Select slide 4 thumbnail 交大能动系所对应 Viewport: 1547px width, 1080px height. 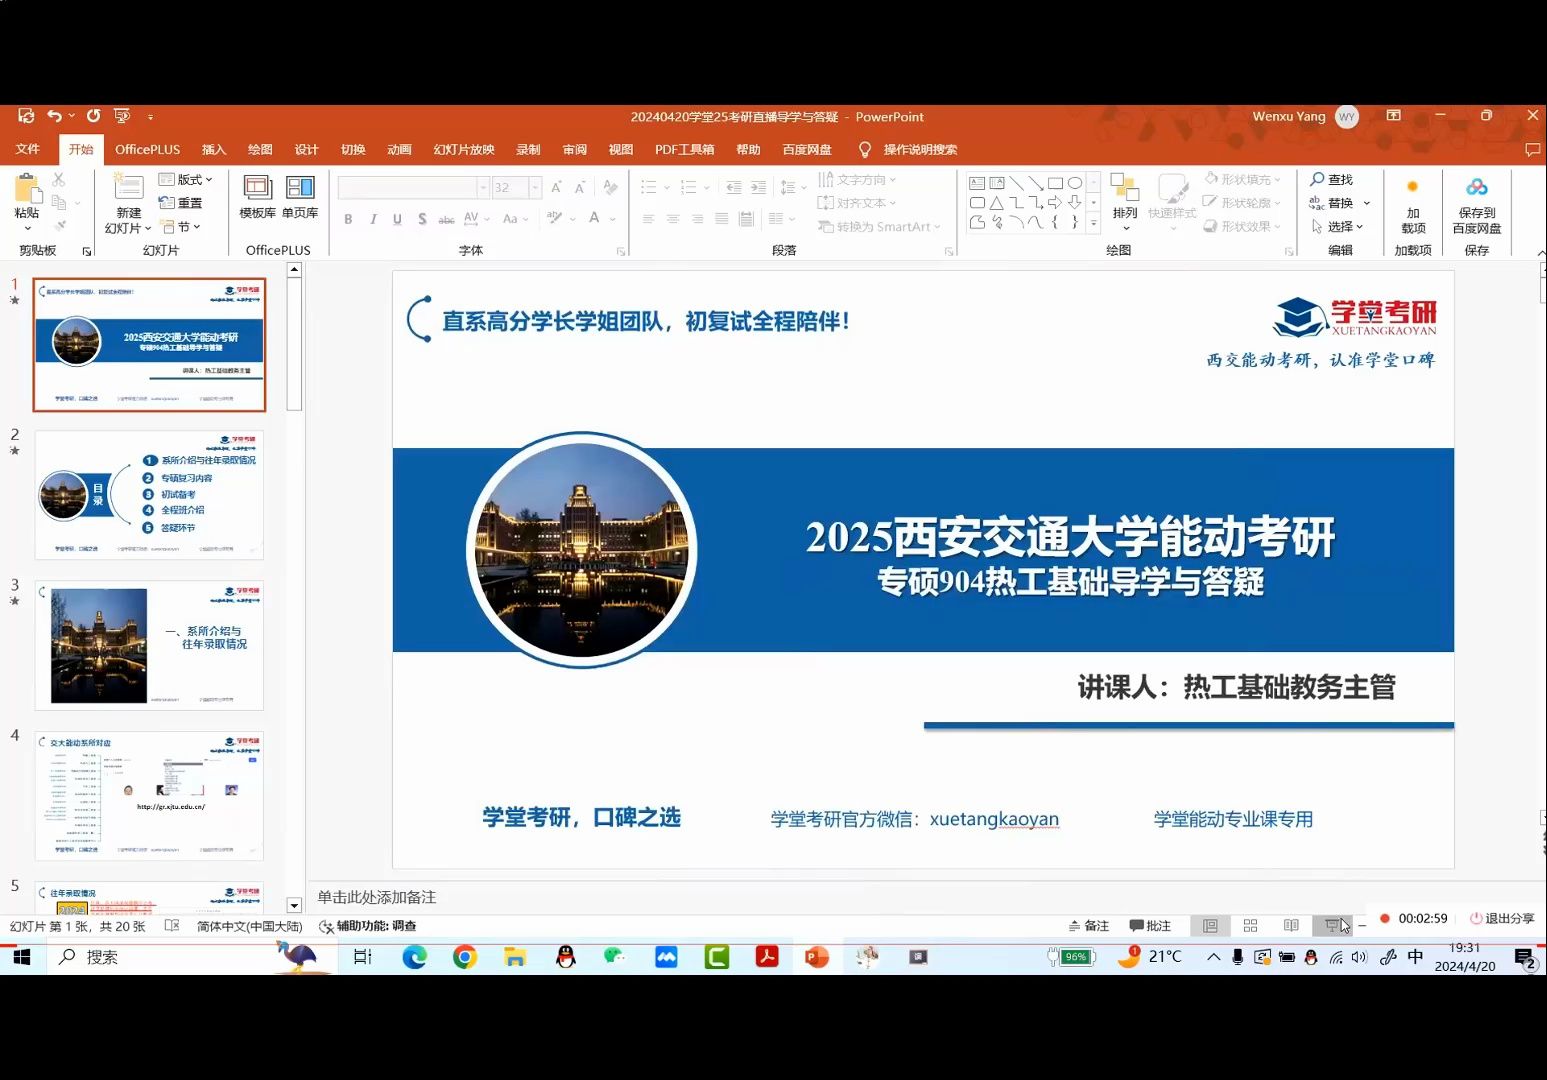point(149,796)
